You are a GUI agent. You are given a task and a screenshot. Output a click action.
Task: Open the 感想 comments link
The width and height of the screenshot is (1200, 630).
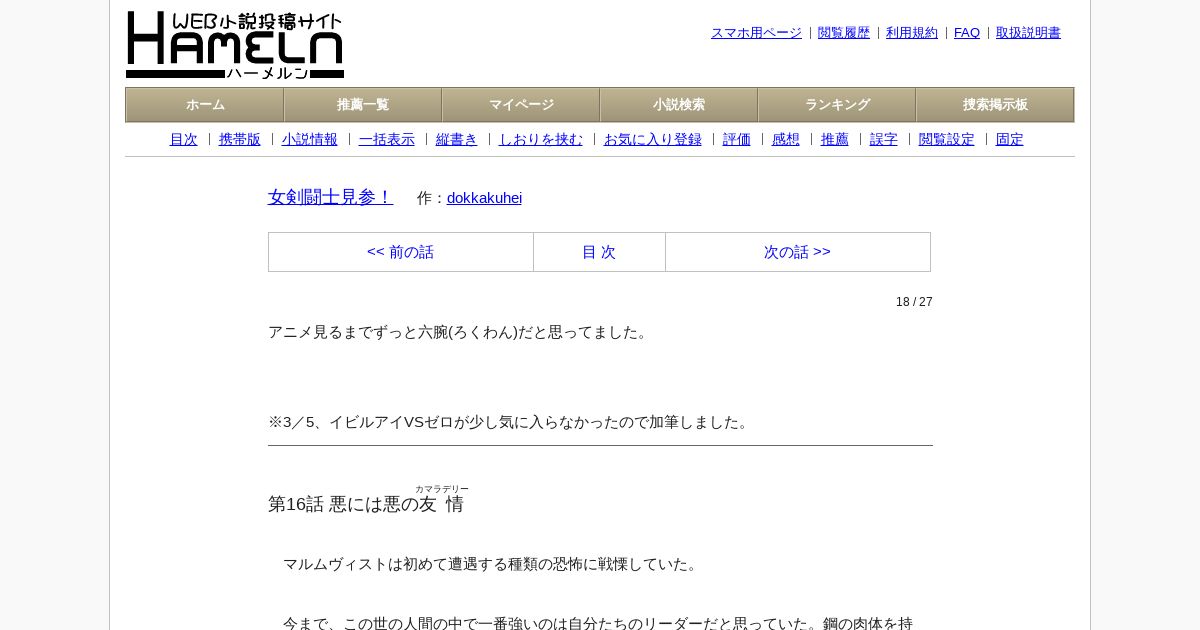786,140
